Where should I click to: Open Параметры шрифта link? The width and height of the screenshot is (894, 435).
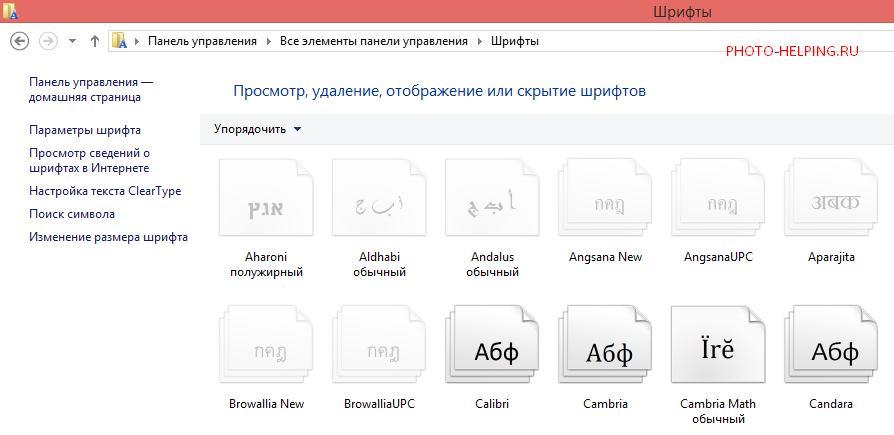coord(85,130)
